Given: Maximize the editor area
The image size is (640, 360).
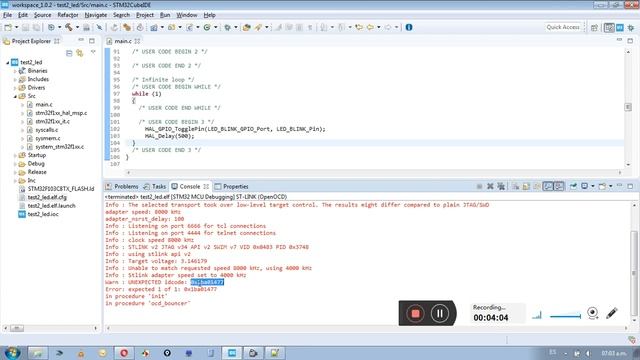Looking at the screenshot, I should click(630, 41).
